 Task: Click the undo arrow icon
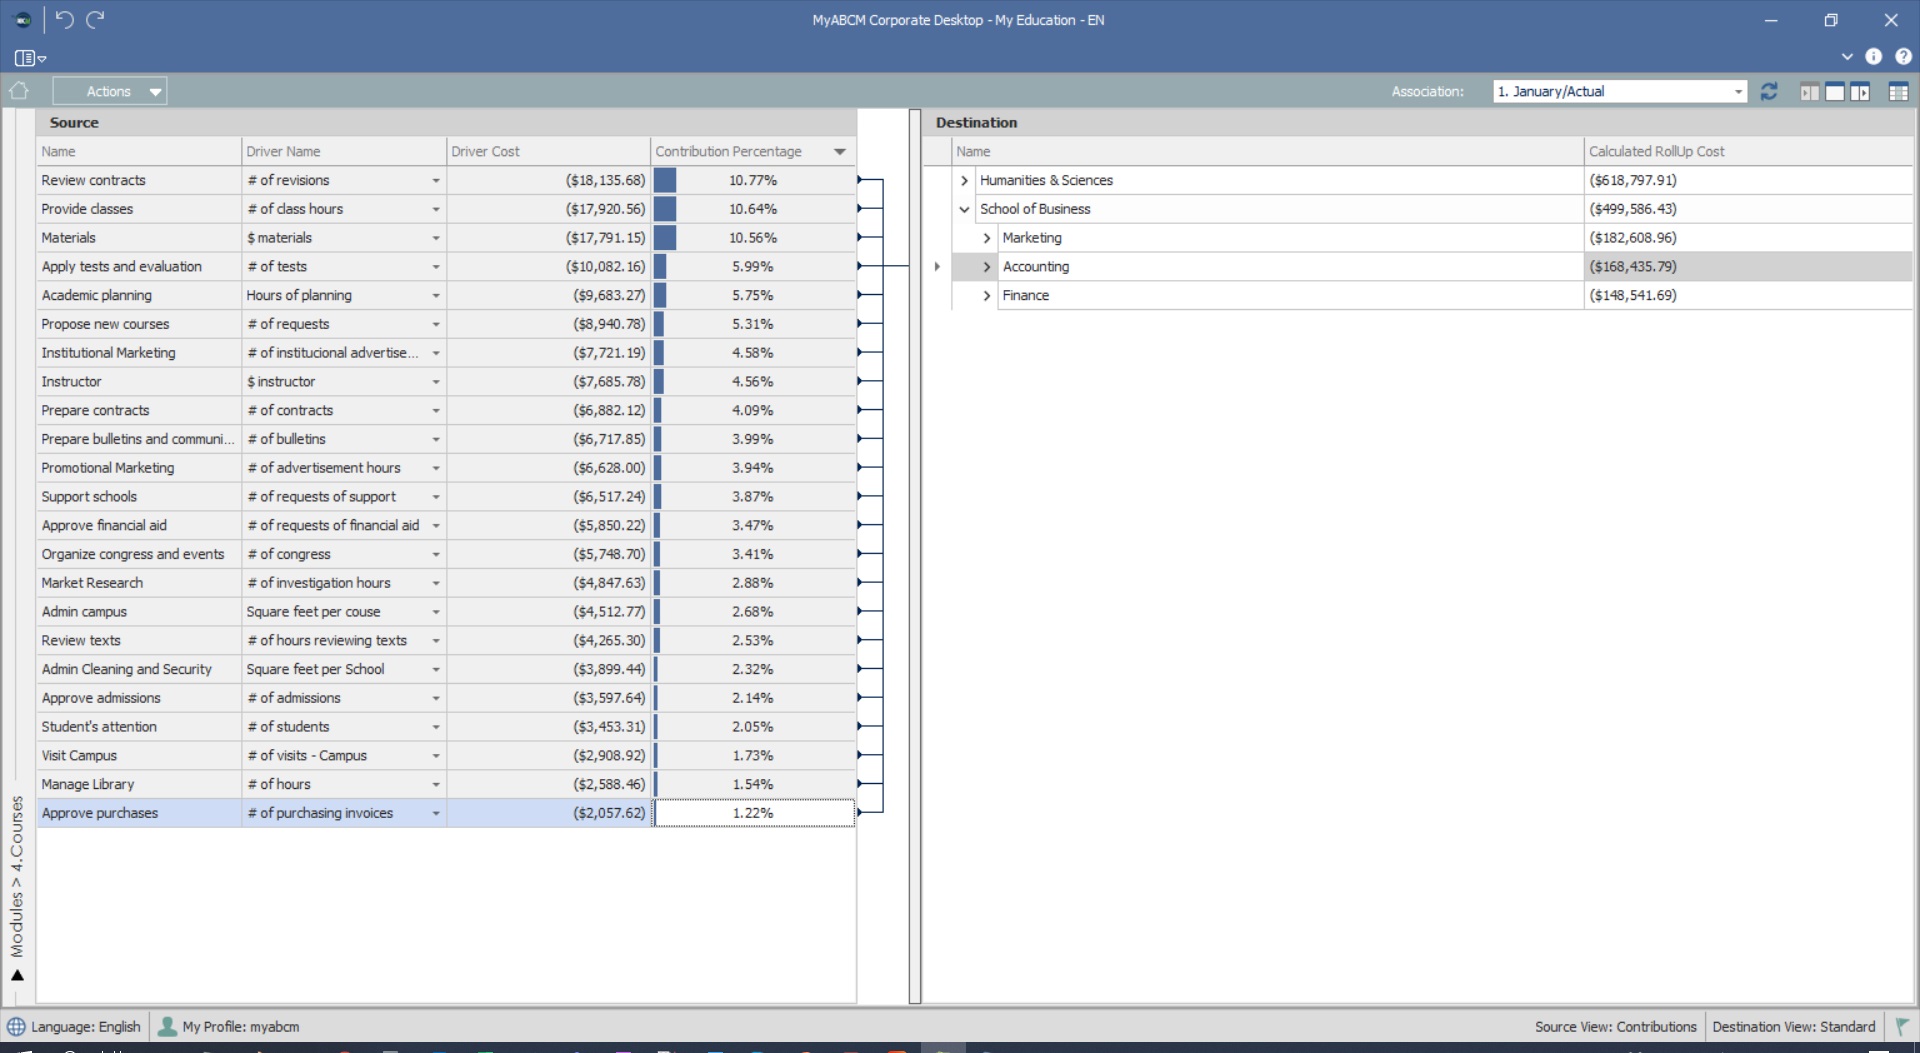pyautogui.click(x=64, y=20)
